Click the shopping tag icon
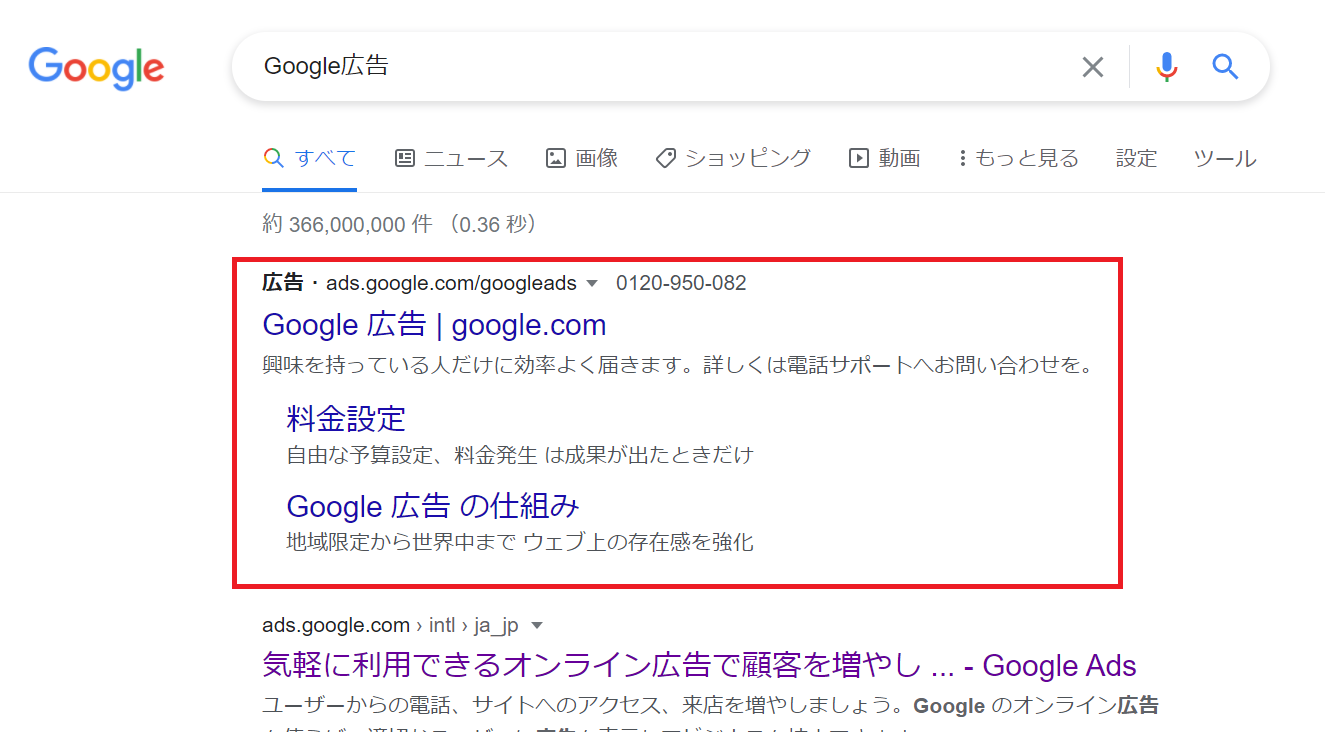This screenshot has height=732, width=1325. click(x=666, y=158)
